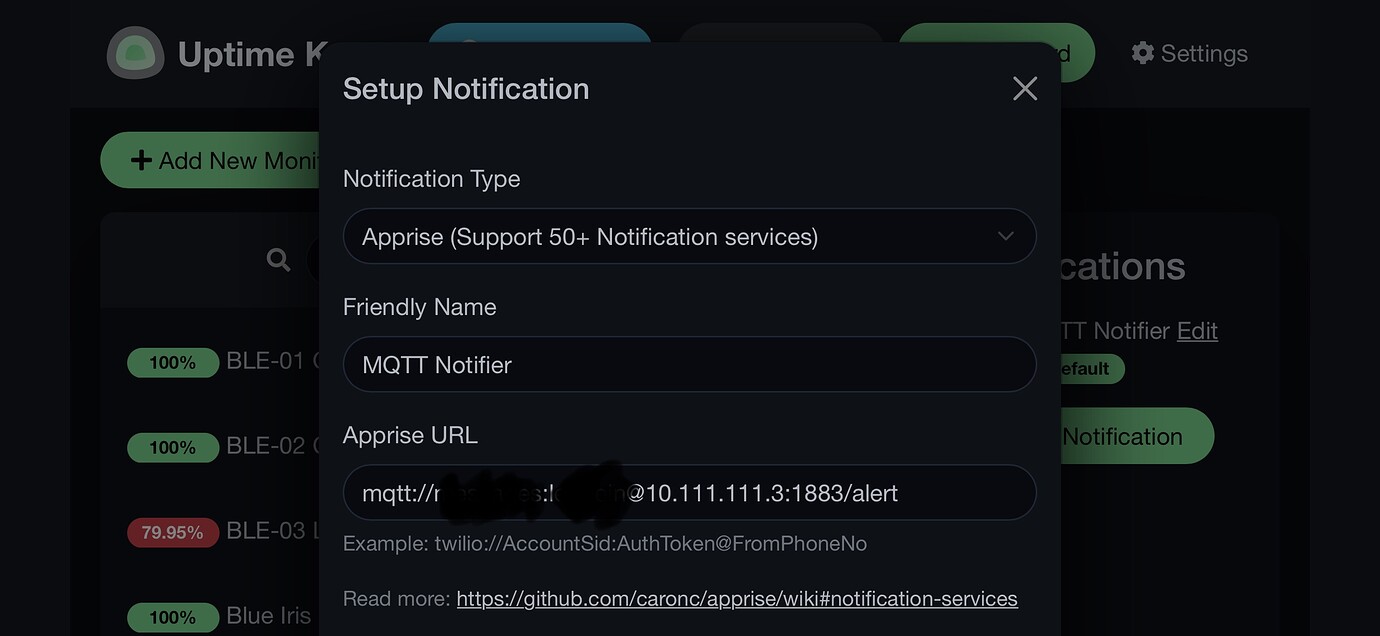Close the Setup Notification dialog with the X
The height and width of the screenshot is (636, 1380).
[x=1024, y=88]
